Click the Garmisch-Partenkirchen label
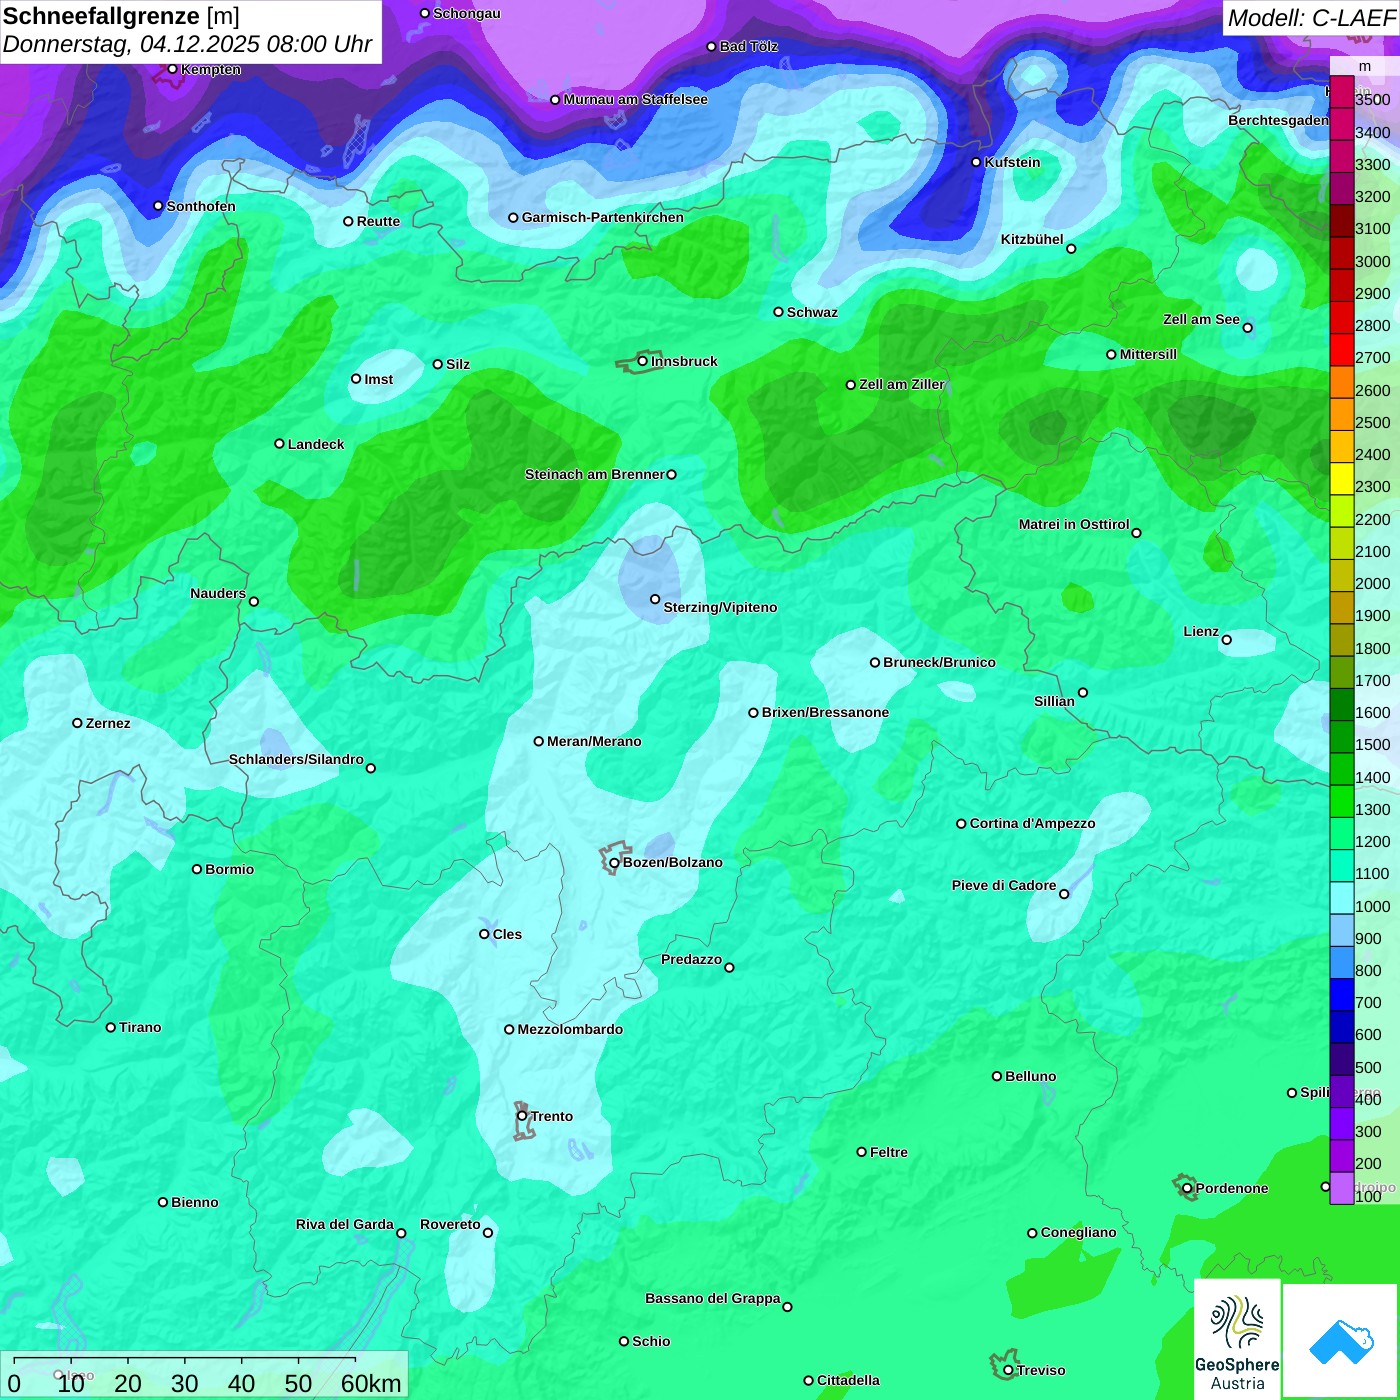Image resolution: width=1400 pixels, height=1400 pixels. click(x=603, y=217)
